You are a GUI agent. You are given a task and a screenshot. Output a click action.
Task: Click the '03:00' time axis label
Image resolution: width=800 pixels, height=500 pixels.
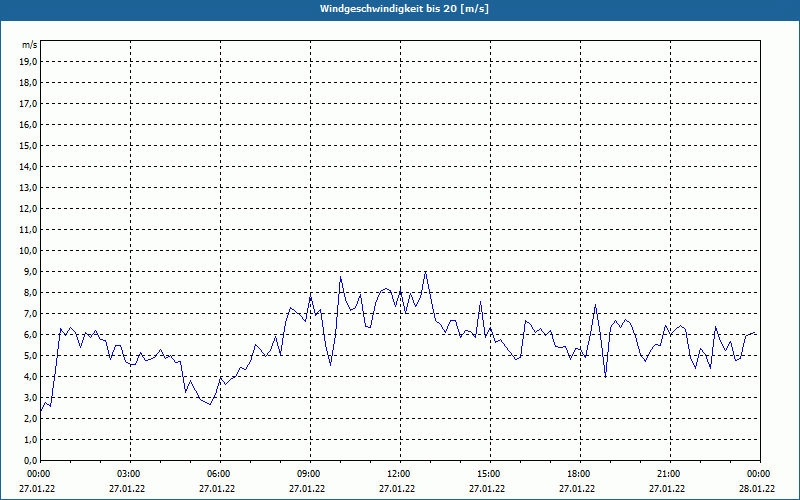pyautogui.click(x=131, y=474)
